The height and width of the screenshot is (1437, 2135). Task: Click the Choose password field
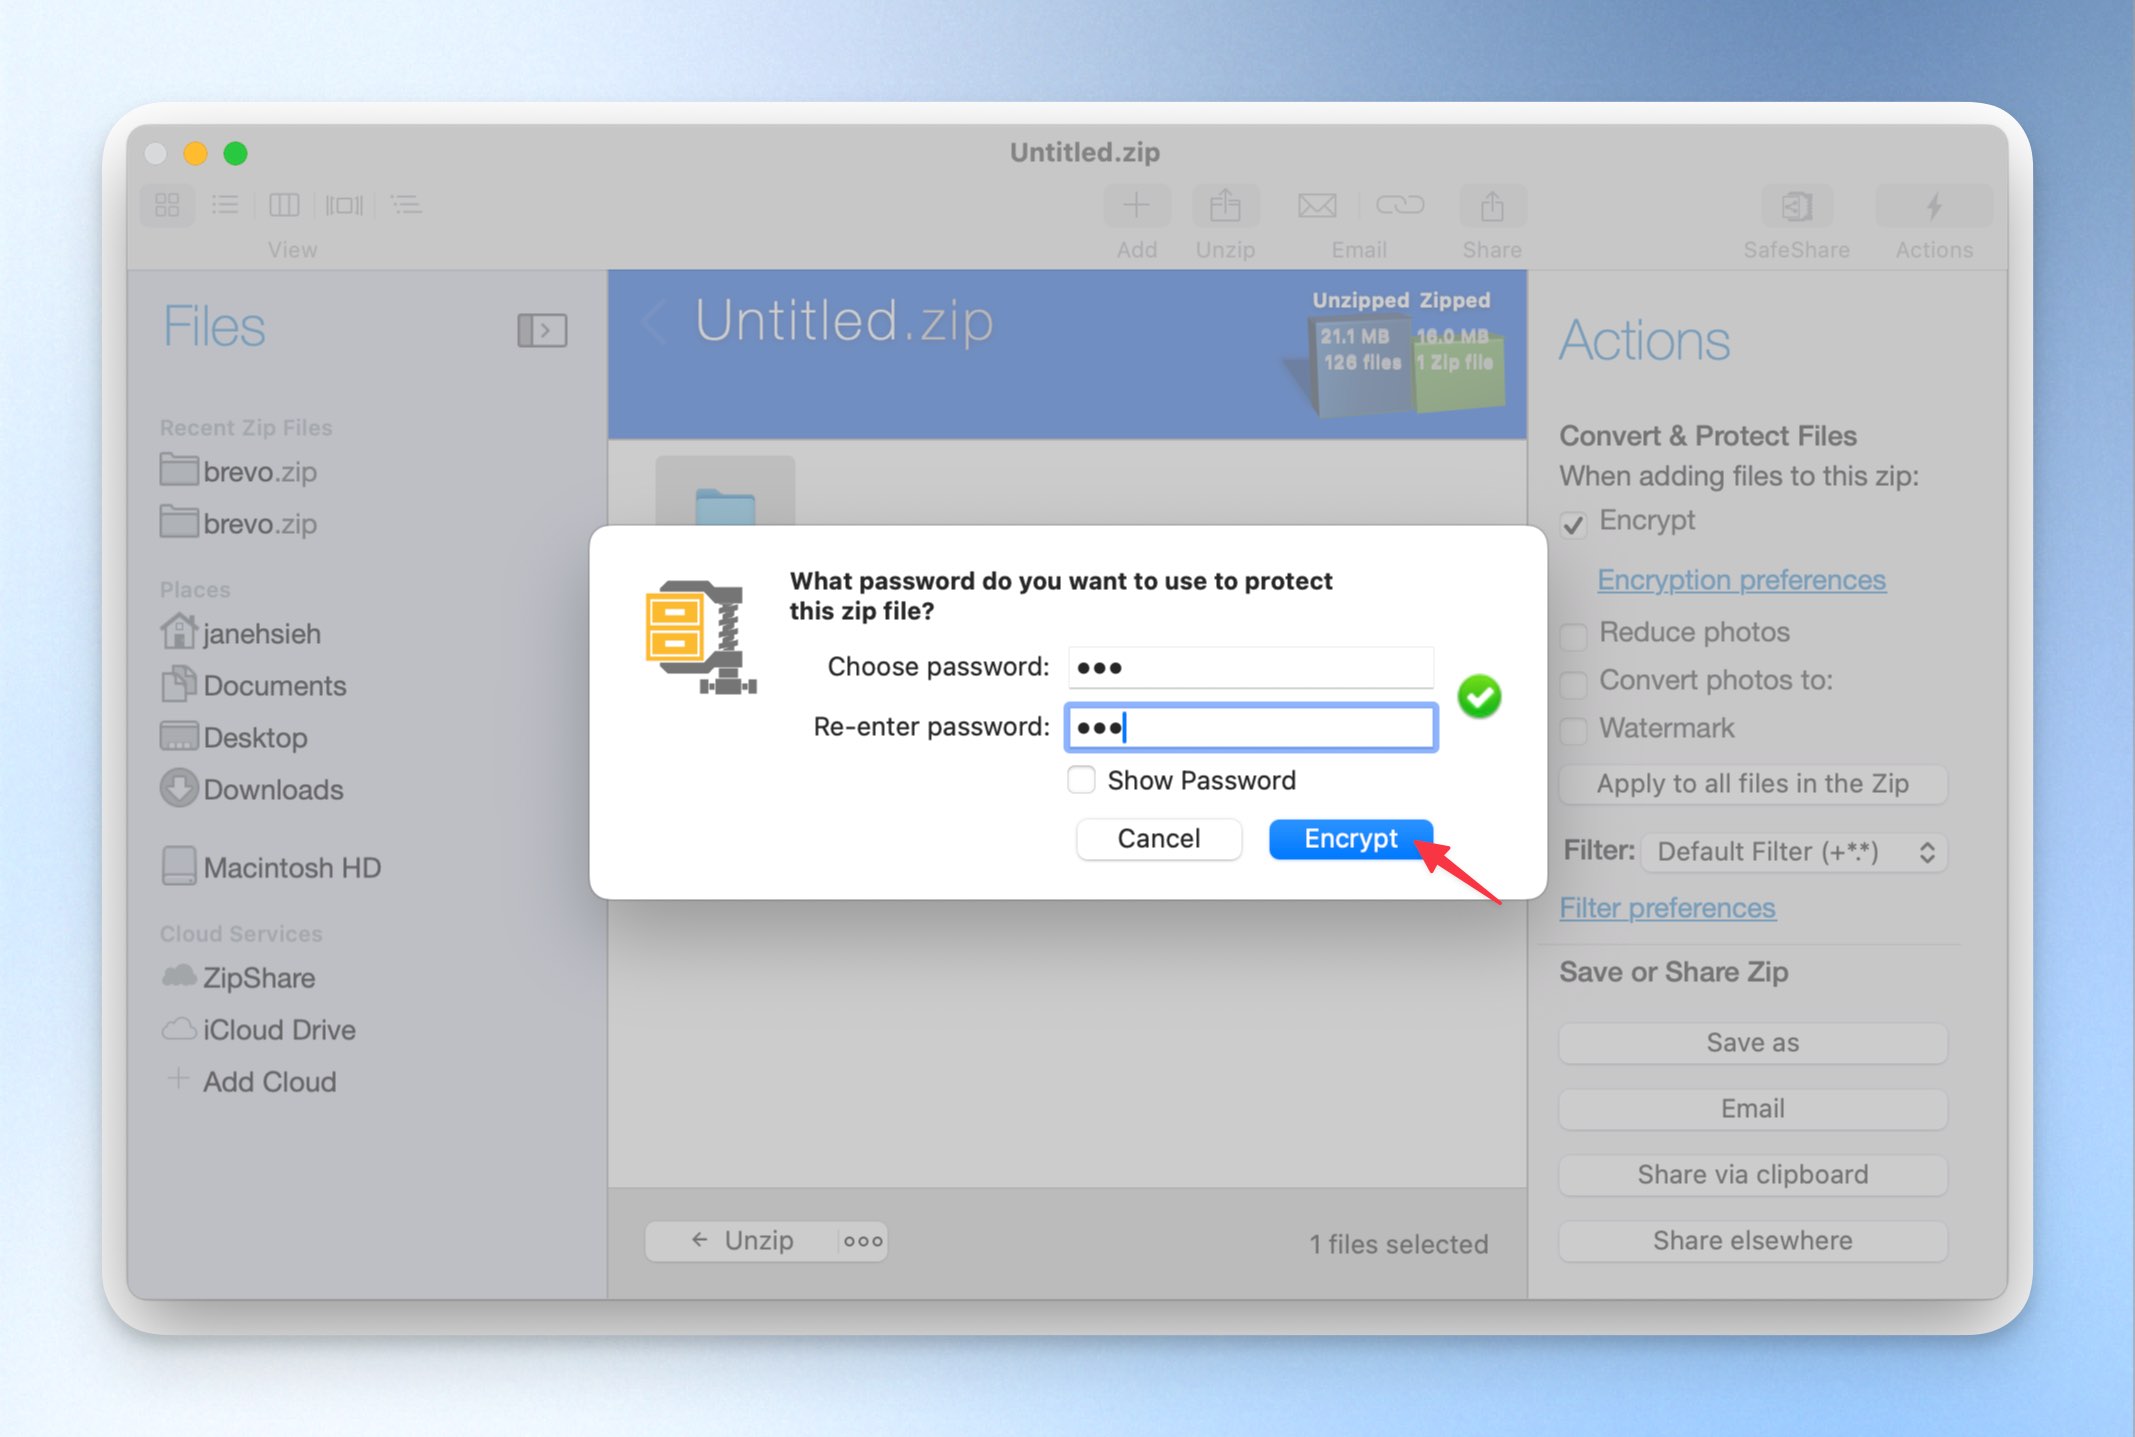click(x=1250, y=667)
